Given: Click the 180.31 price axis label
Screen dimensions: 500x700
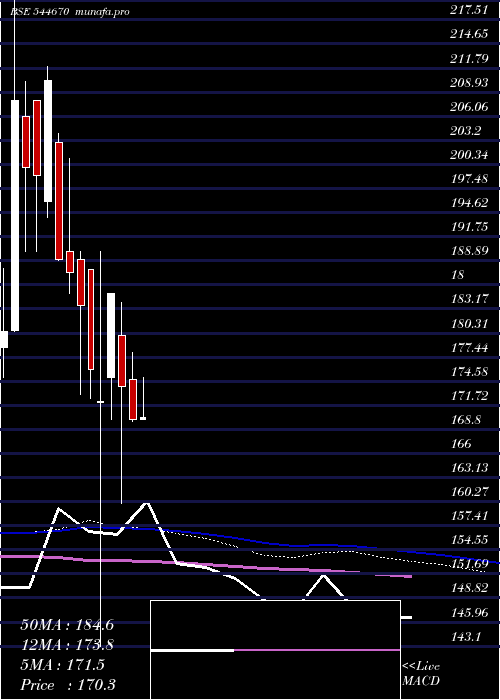Looking at the screenshot, I should [469, 323].
